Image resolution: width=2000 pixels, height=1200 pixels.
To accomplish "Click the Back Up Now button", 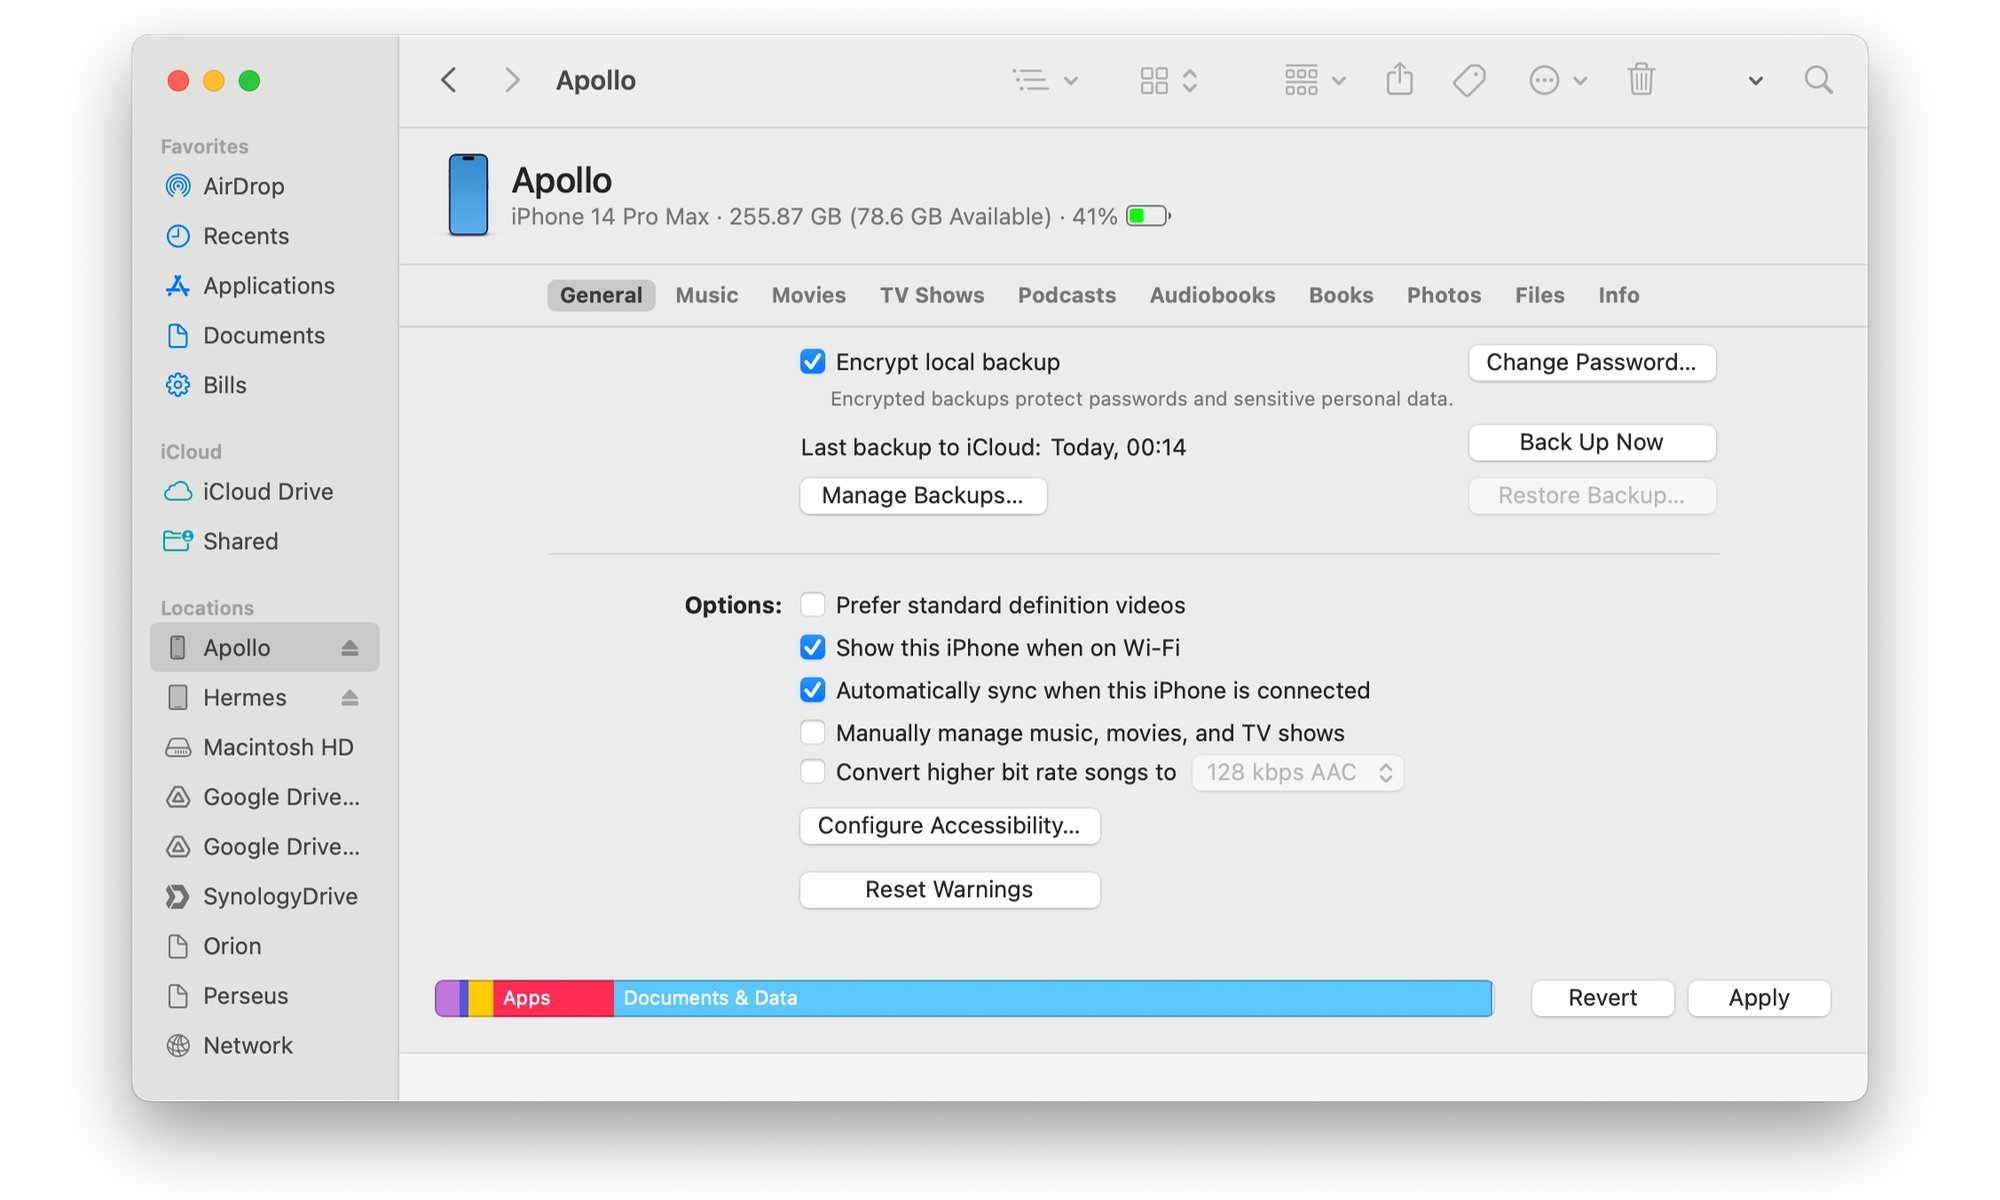I will [1591, 441].
